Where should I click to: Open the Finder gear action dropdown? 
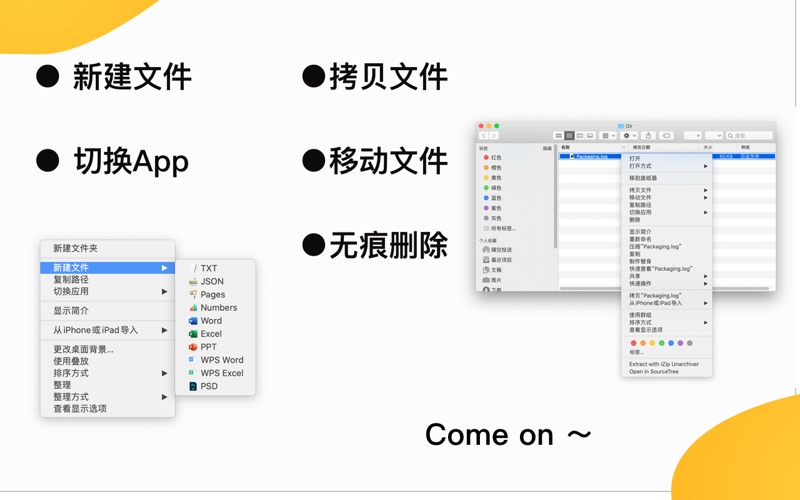click(x=629, y=136)
